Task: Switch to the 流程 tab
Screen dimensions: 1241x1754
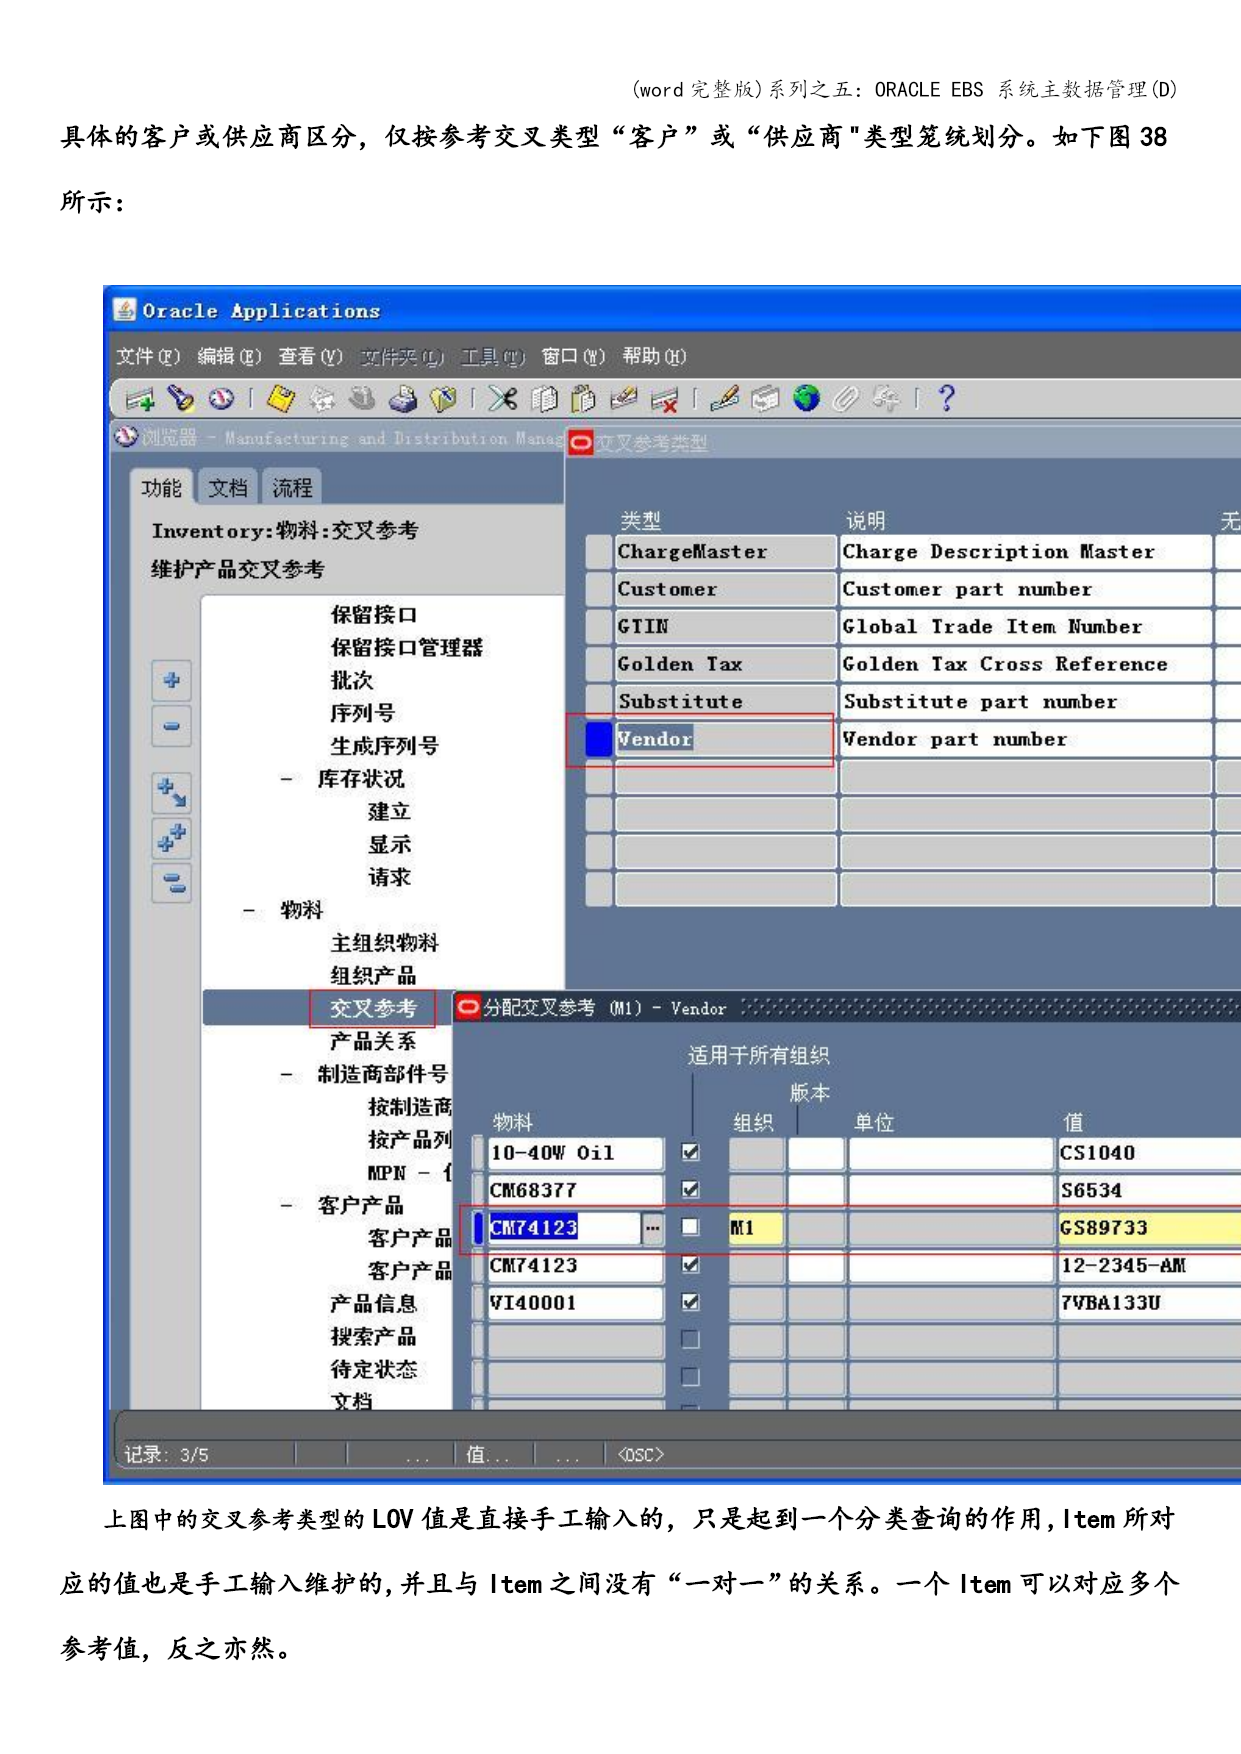Action: pos(292,488)
